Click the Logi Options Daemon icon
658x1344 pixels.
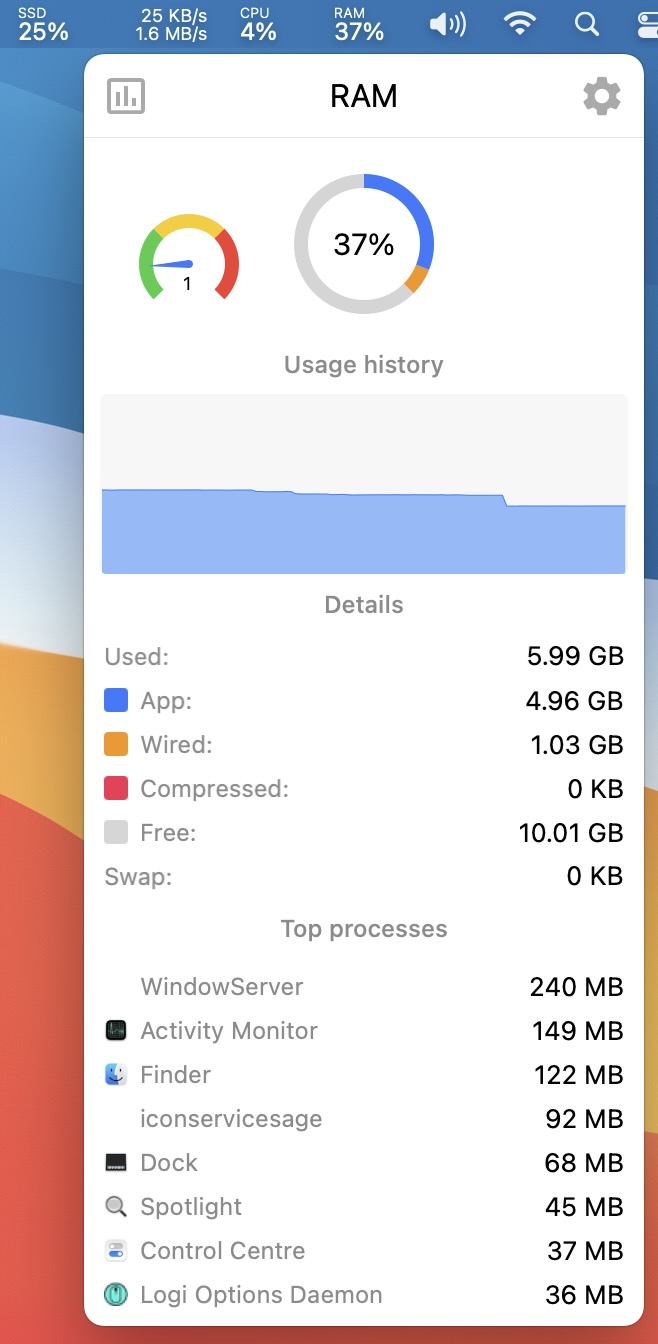[116, 1295]
